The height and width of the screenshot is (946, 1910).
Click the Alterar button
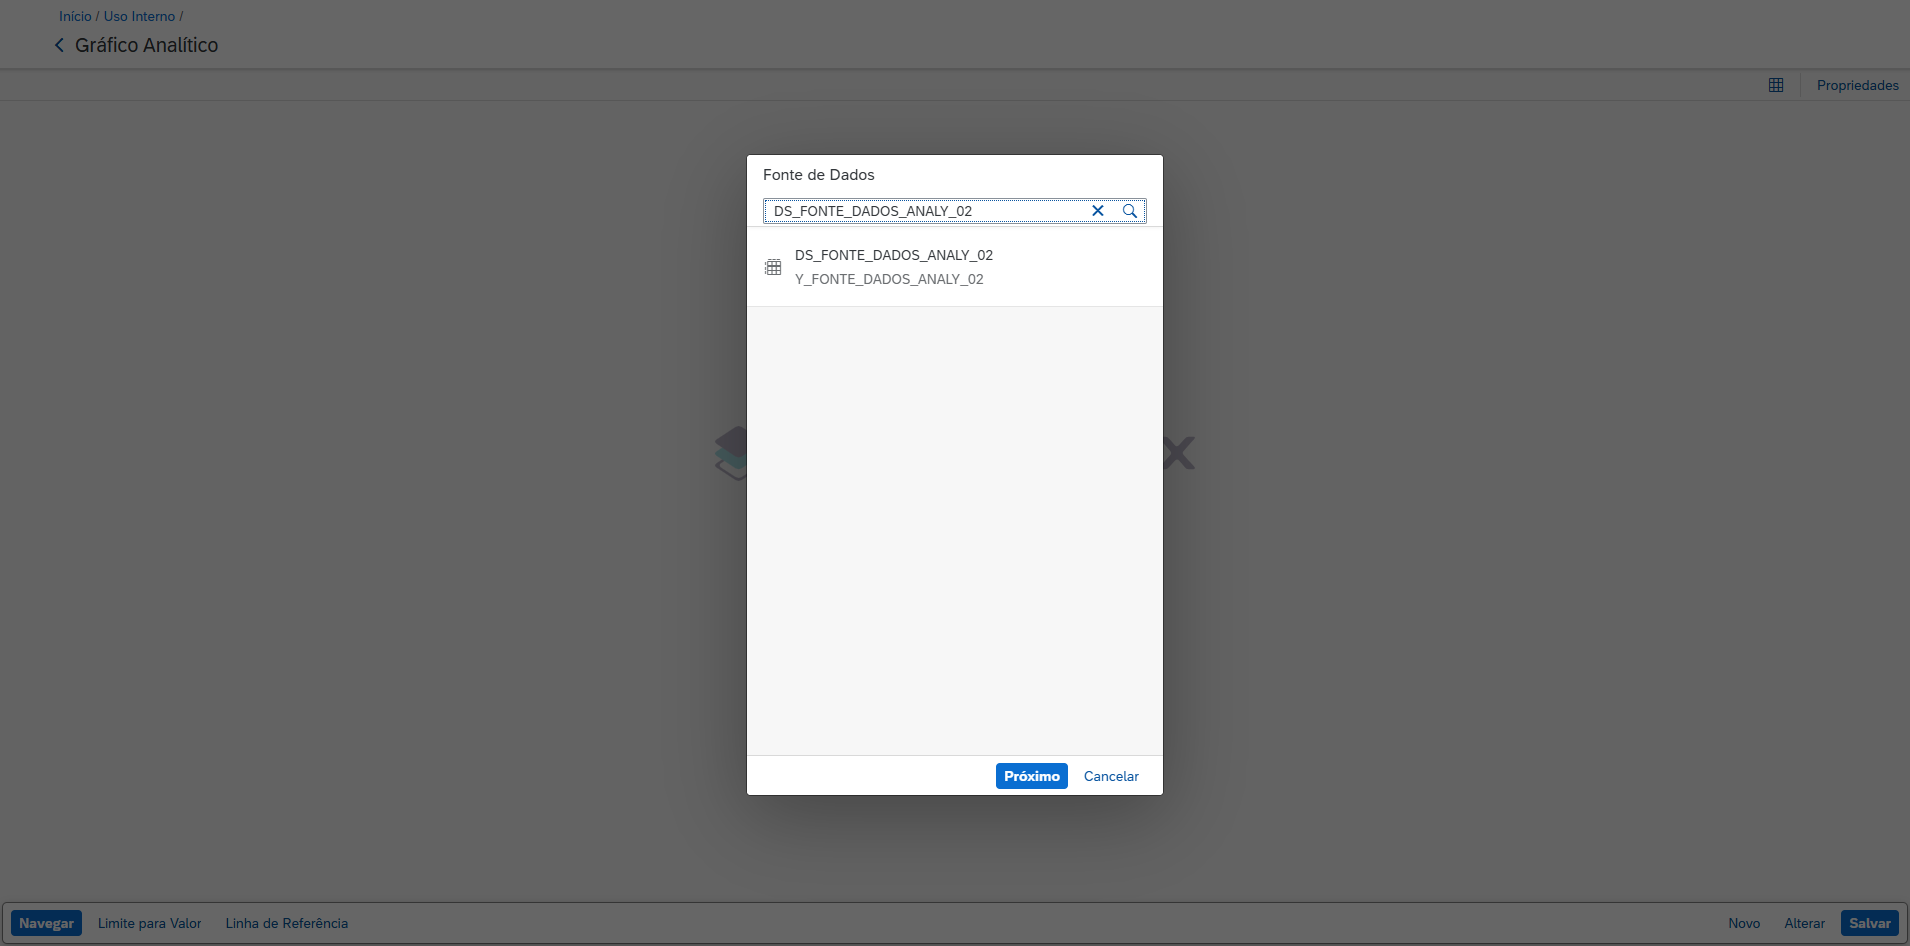(1804, 923)
